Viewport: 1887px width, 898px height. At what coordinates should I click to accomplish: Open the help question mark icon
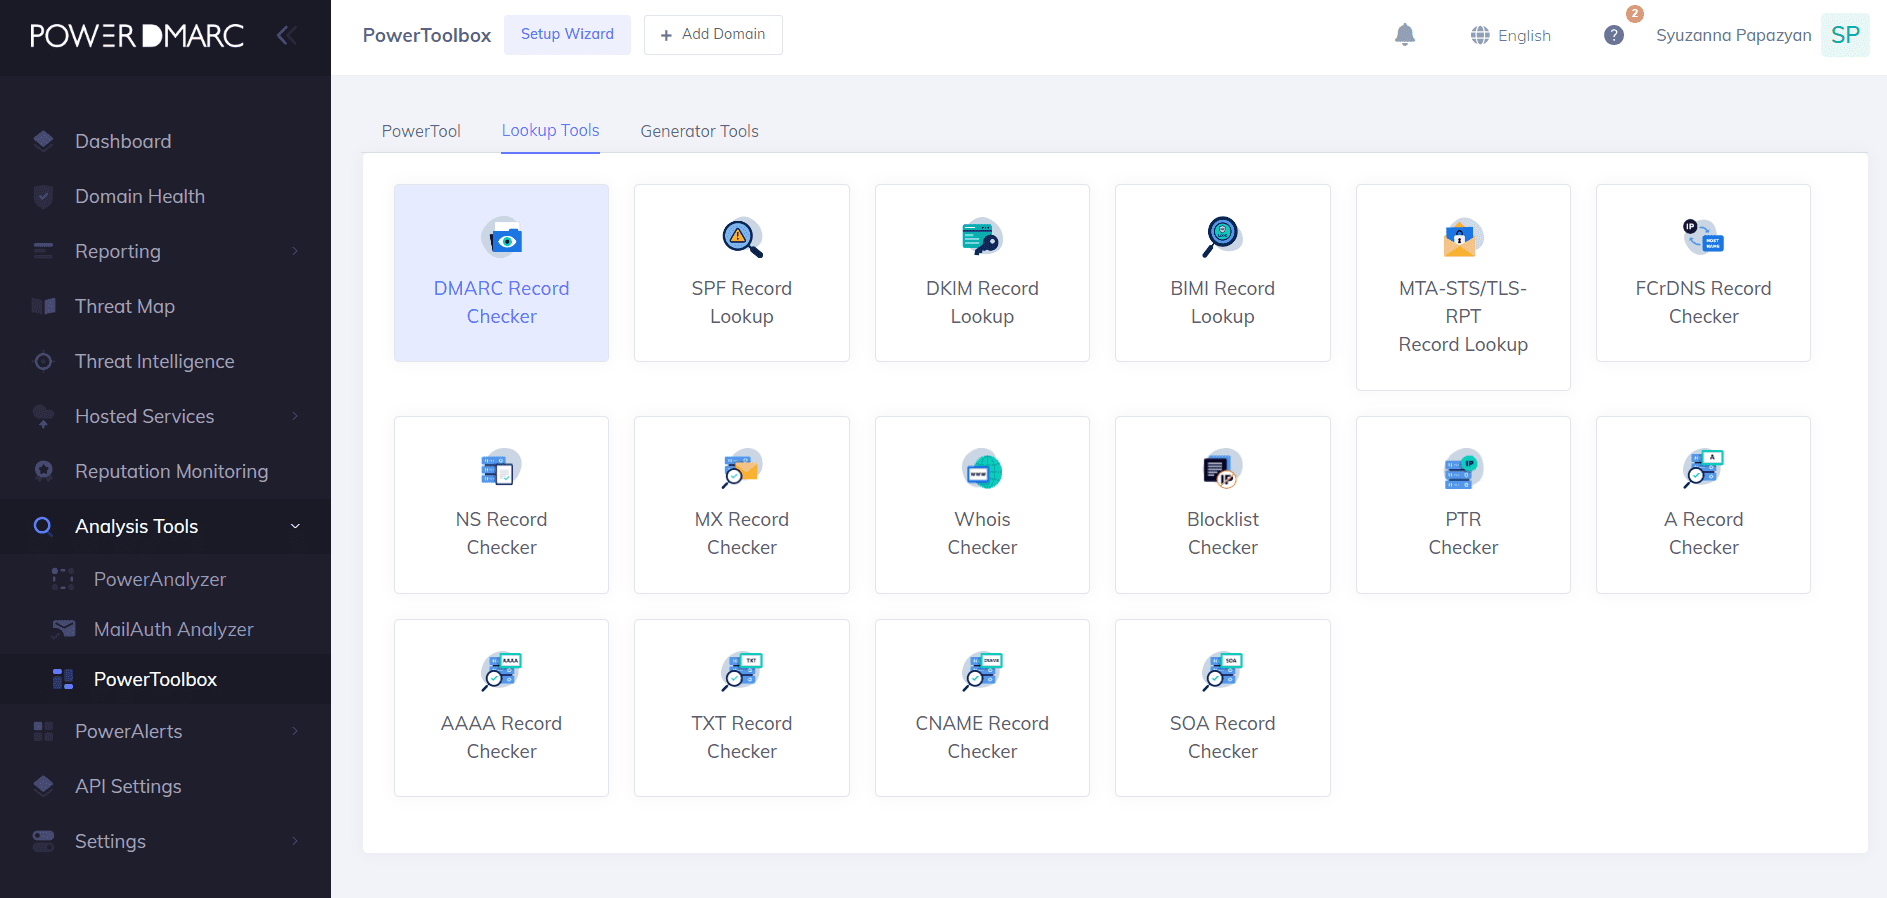coord(1613,35)
